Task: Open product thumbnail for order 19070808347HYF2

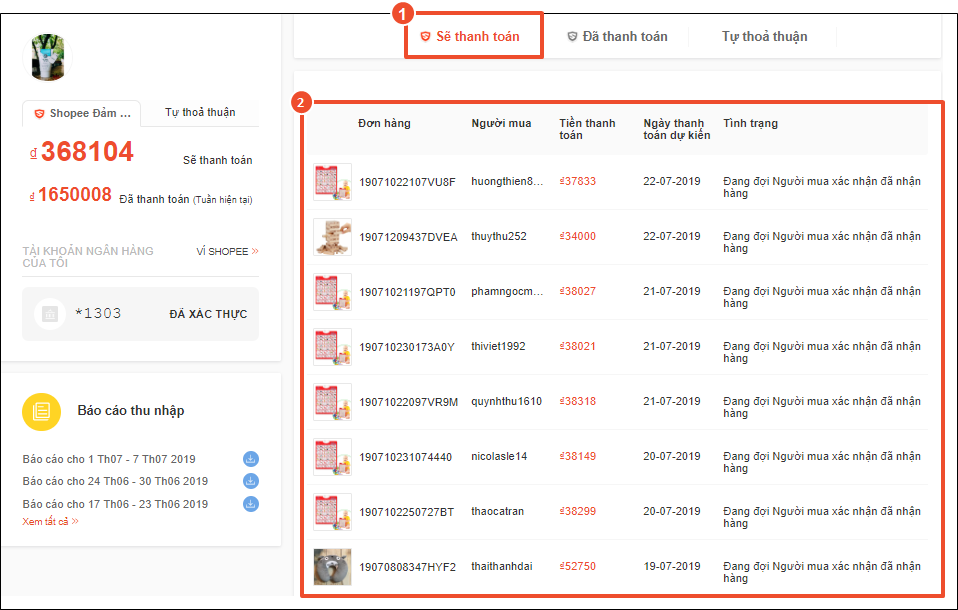Action: coord(332,567)
